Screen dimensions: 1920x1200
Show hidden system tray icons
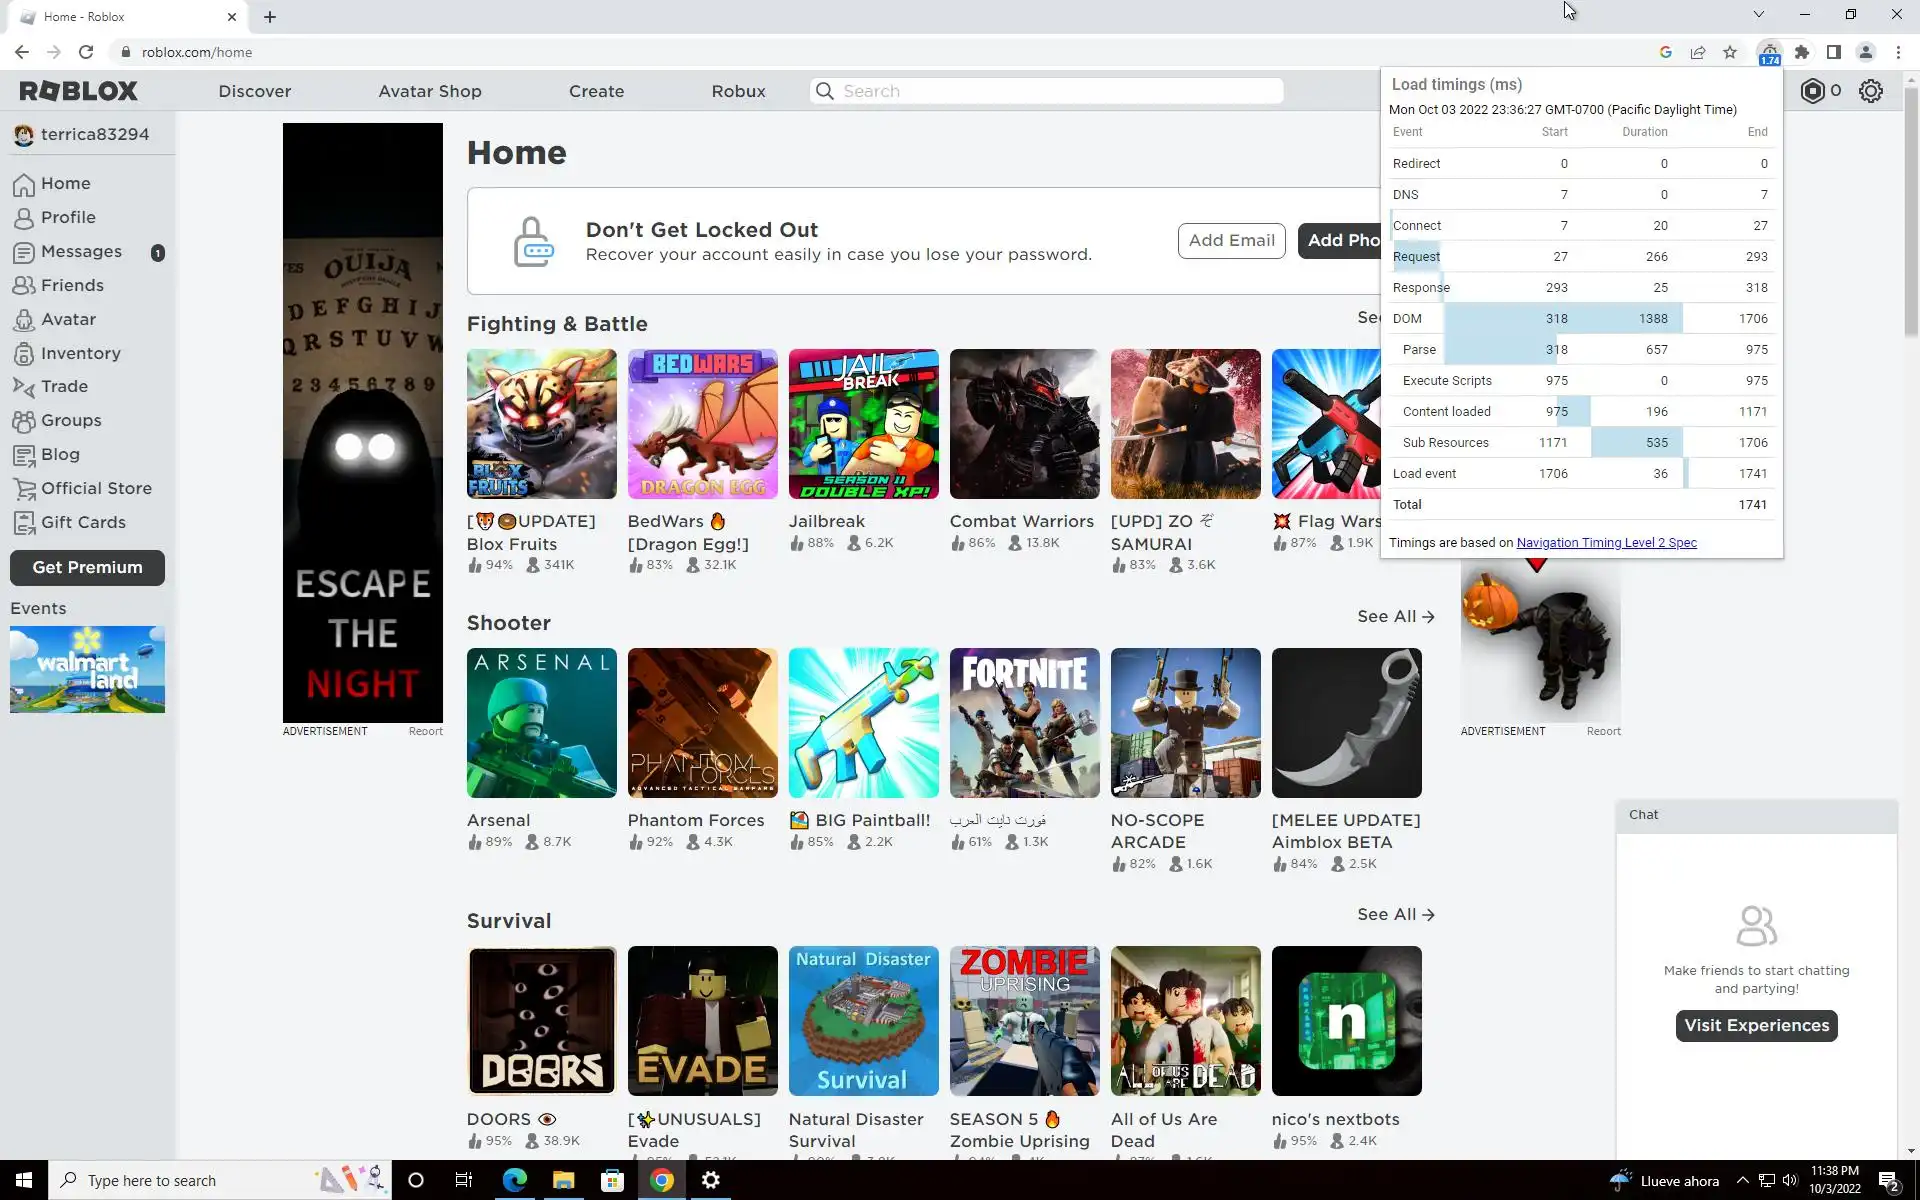pos(1742,1180)
